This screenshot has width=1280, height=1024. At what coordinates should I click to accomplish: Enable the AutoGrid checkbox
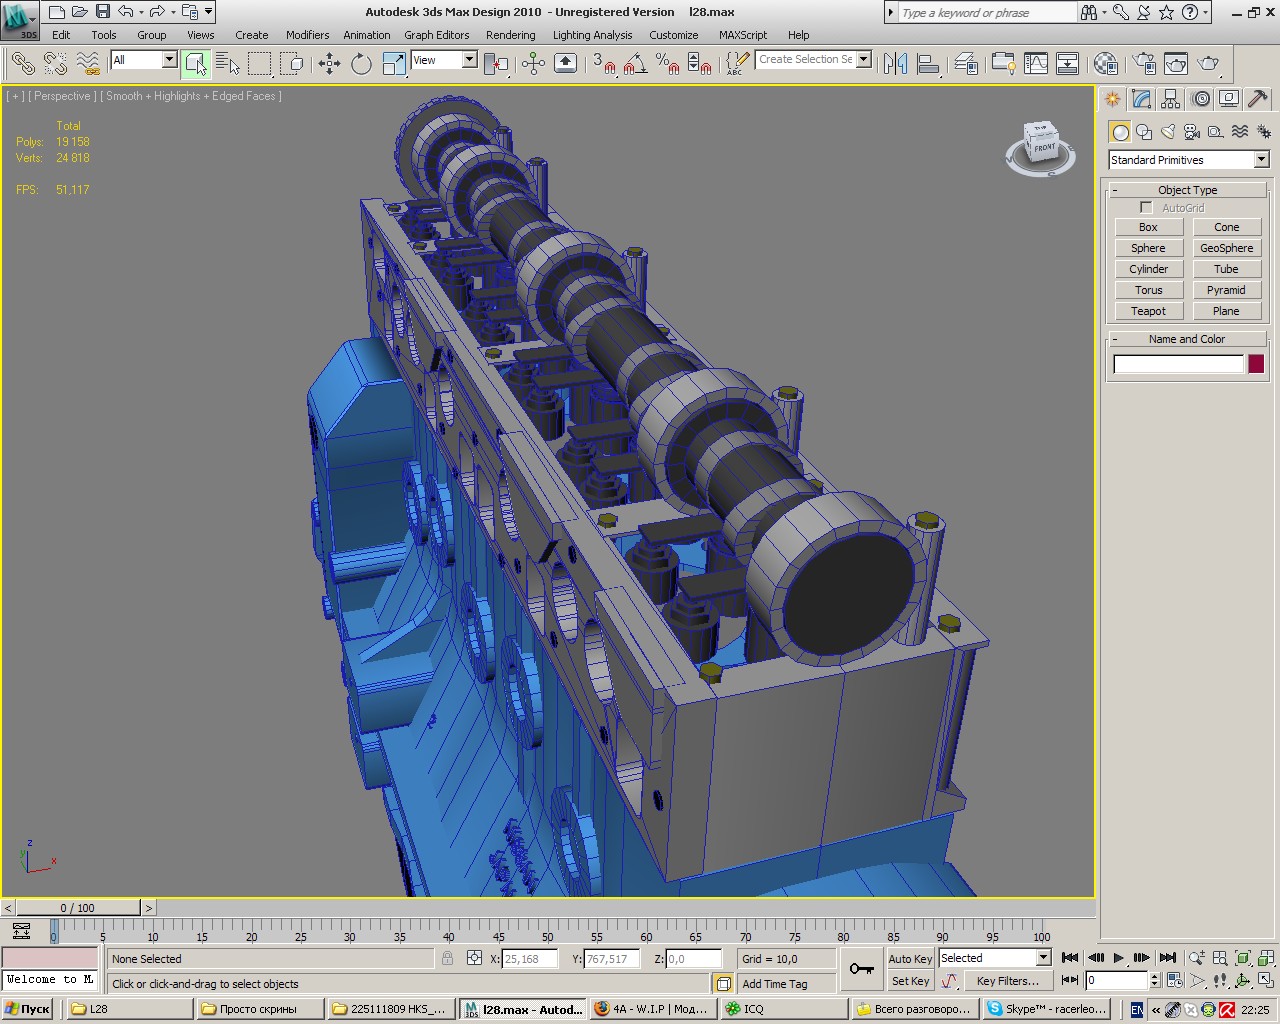[1146, 208]
